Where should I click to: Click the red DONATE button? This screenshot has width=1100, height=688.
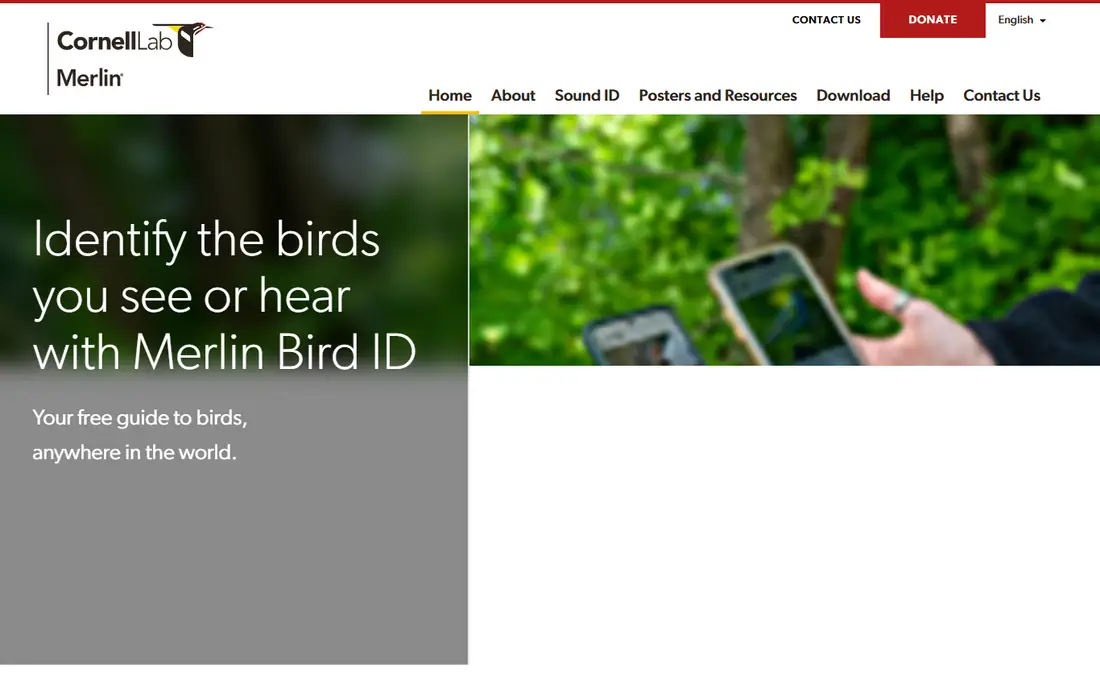tap(932, 20)
